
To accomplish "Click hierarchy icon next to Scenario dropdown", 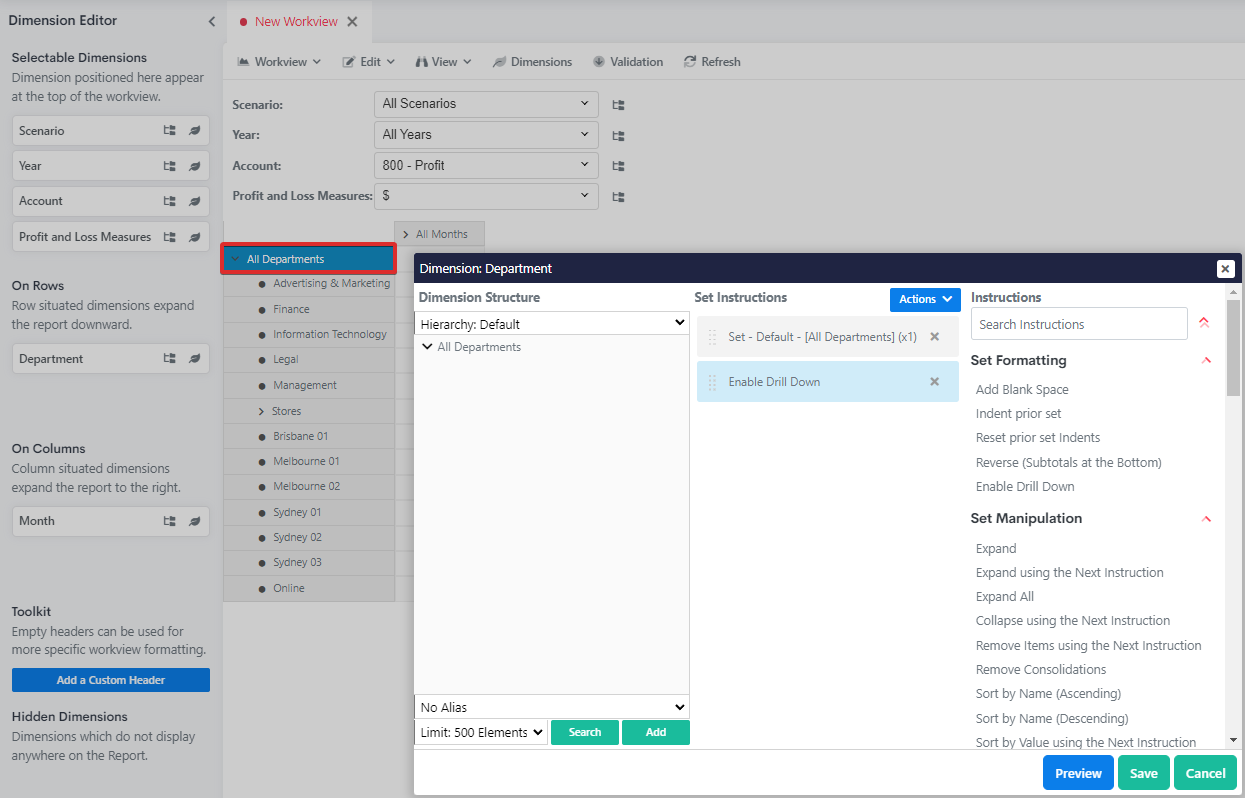I will [x=618, y=104].
